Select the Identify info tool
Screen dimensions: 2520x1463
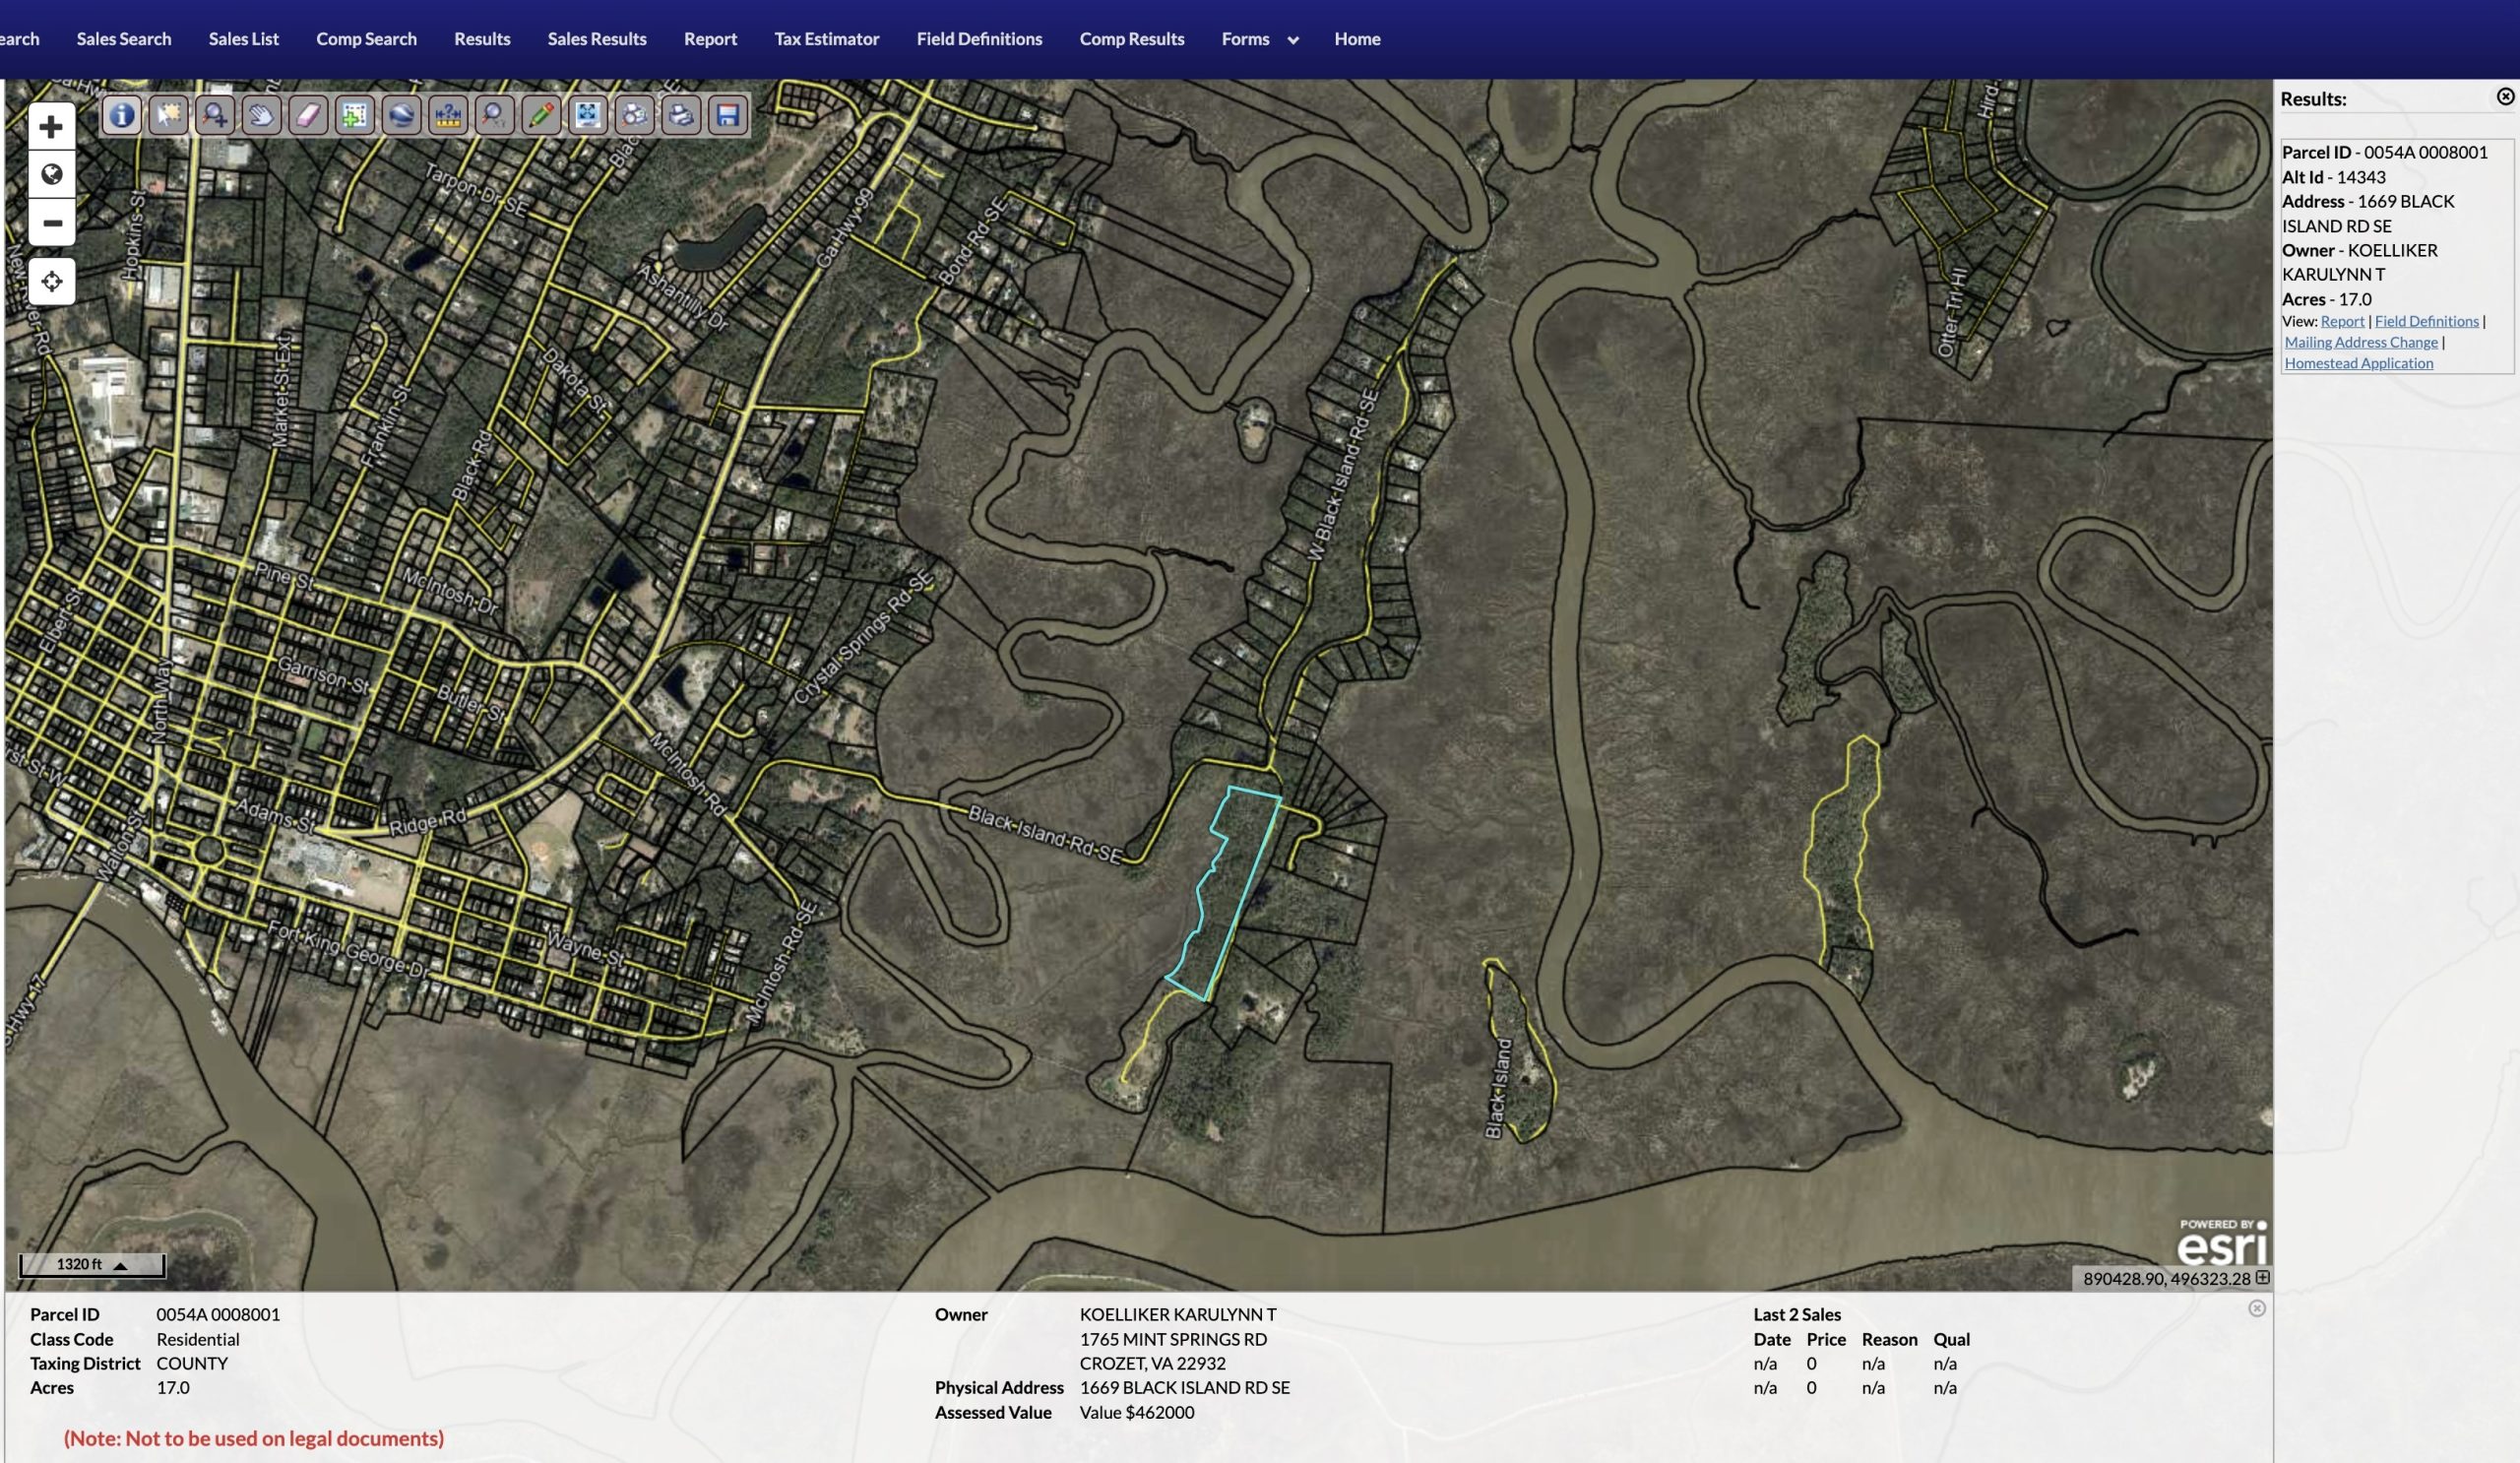point(121,116)
